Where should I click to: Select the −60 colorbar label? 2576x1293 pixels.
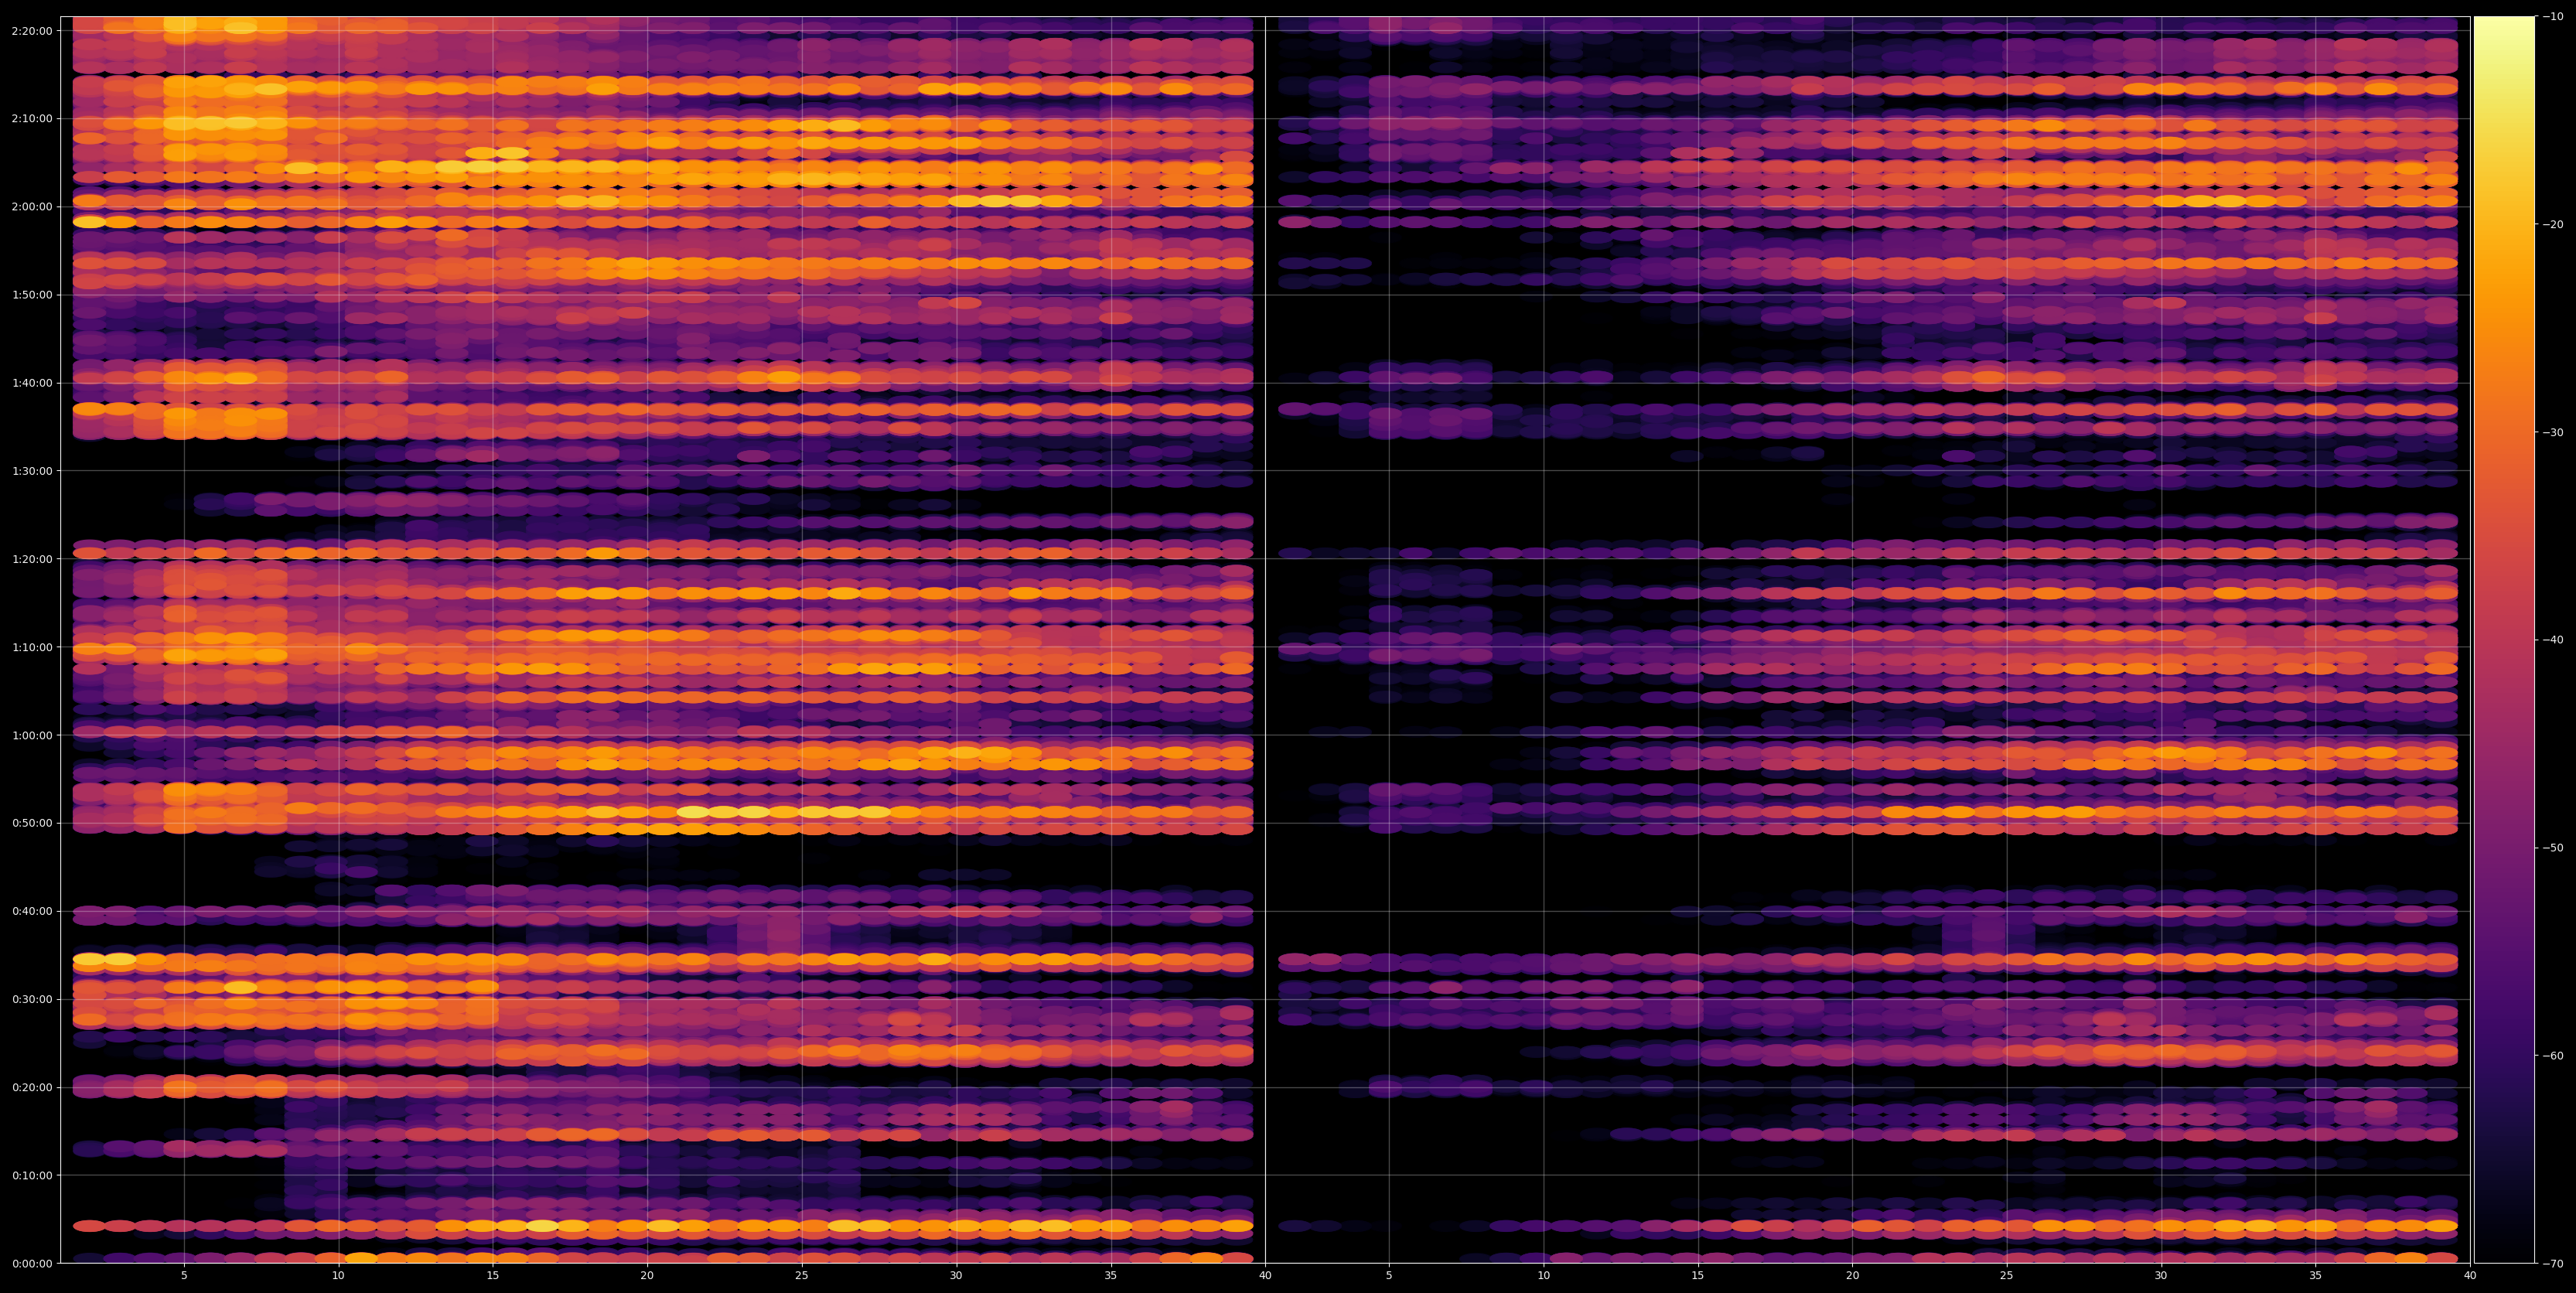click(2553, 1056)
